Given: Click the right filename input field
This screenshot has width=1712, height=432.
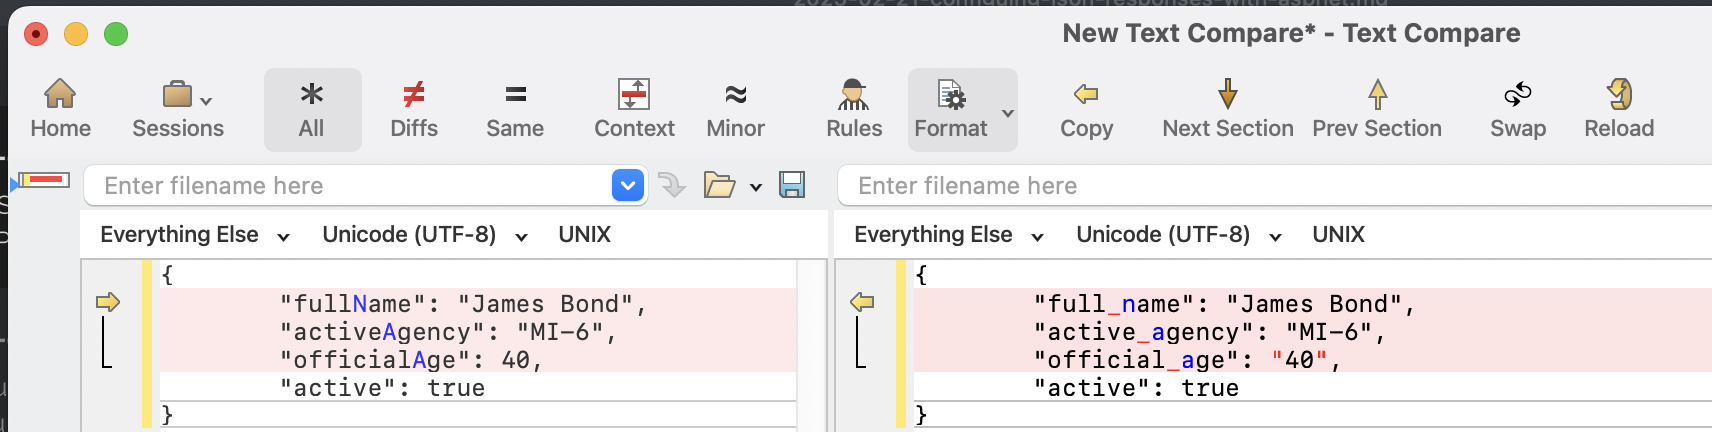Looking at the screenshot, I should pyautogui.click(x=1275, y=186).
